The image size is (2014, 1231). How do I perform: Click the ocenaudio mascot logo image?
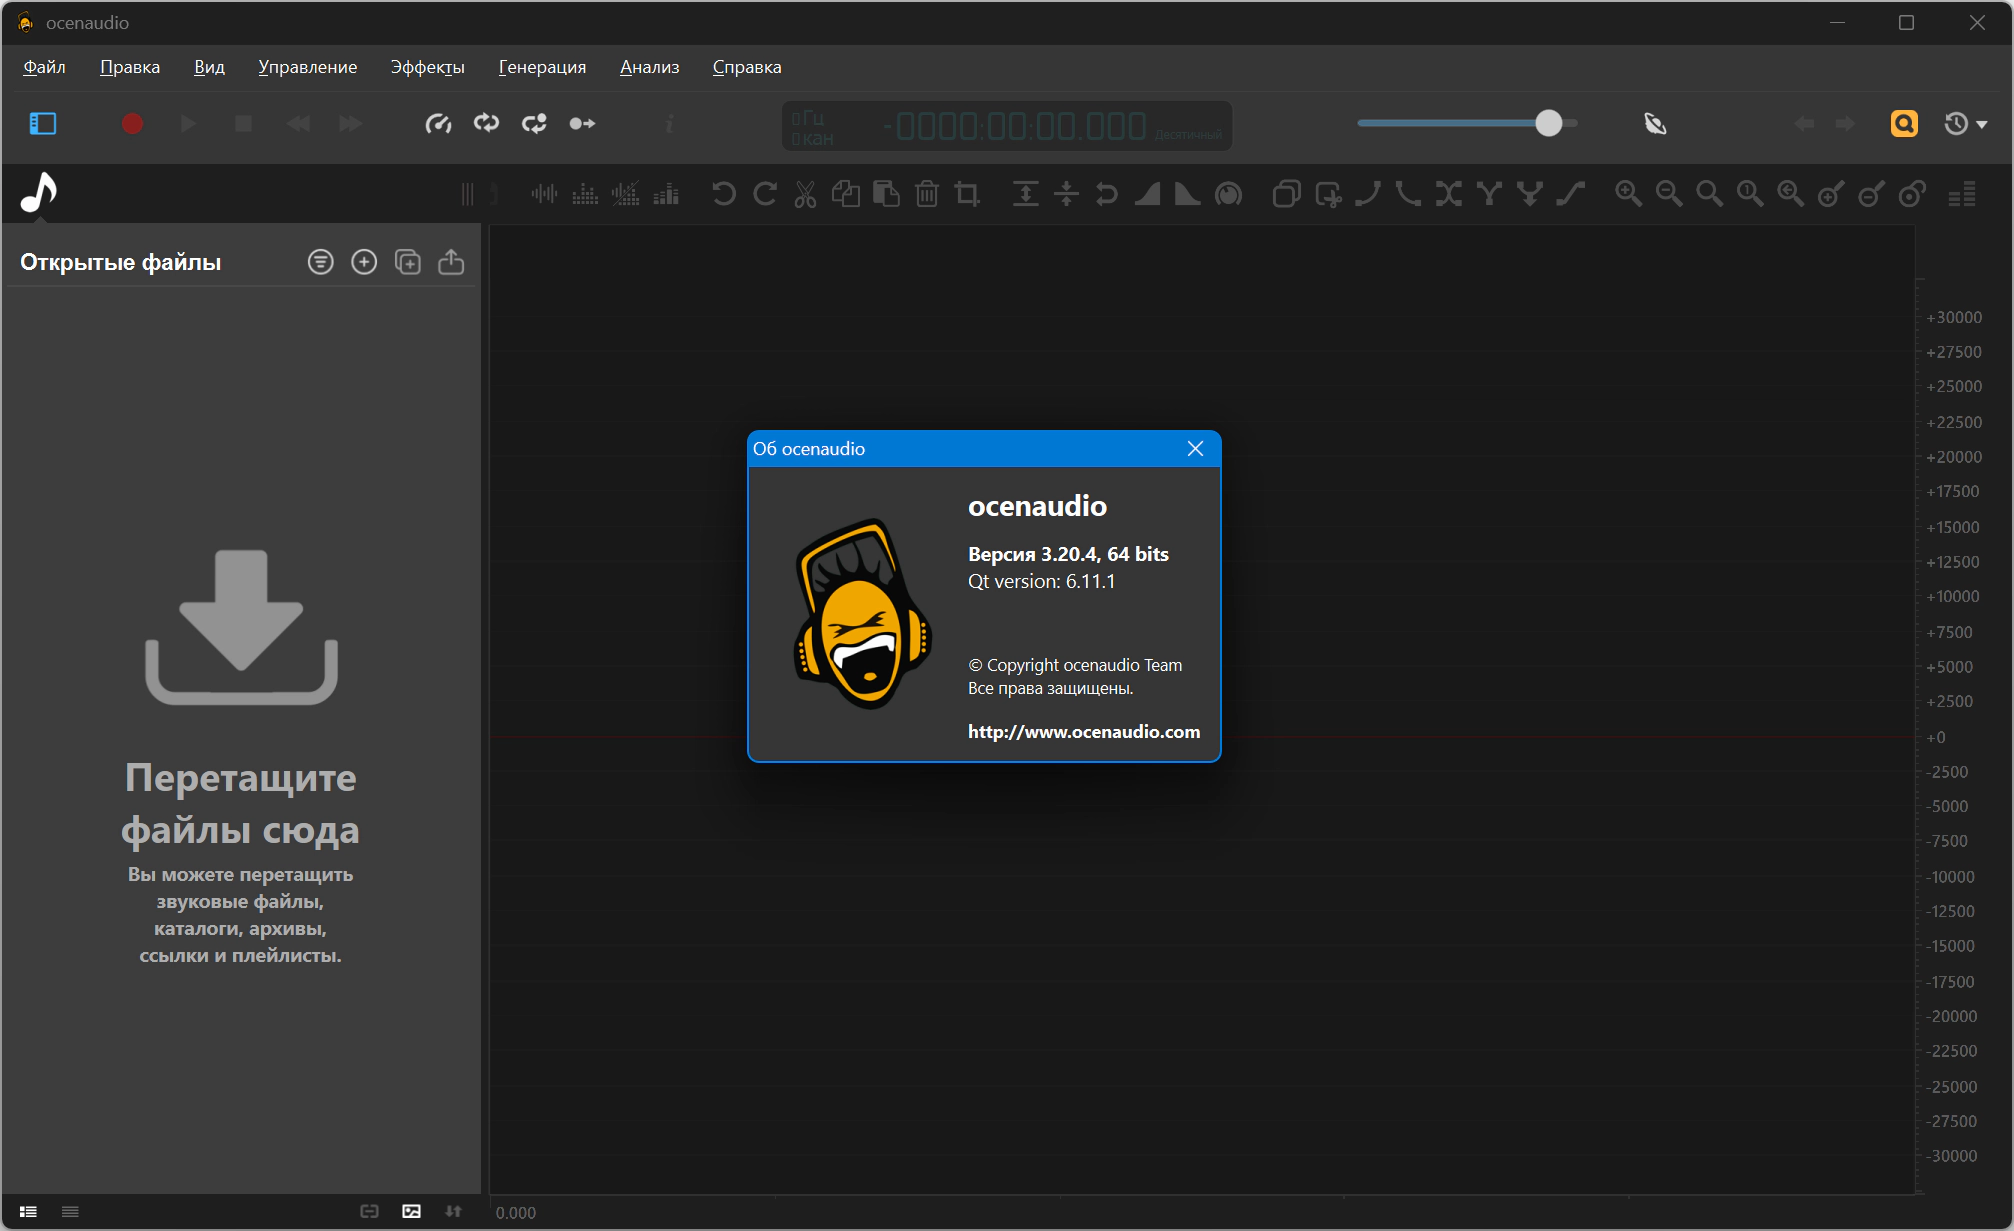click(x=864, y=614)
